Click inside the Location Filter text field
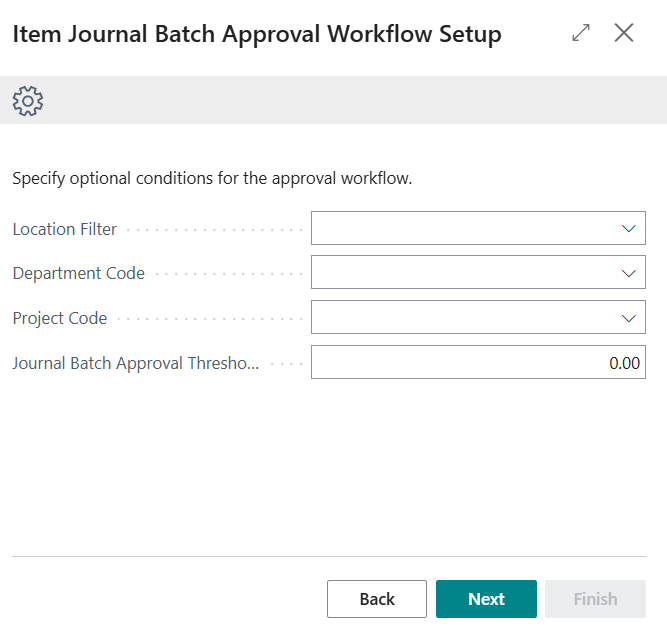667x638 pixels. [460, 229]
